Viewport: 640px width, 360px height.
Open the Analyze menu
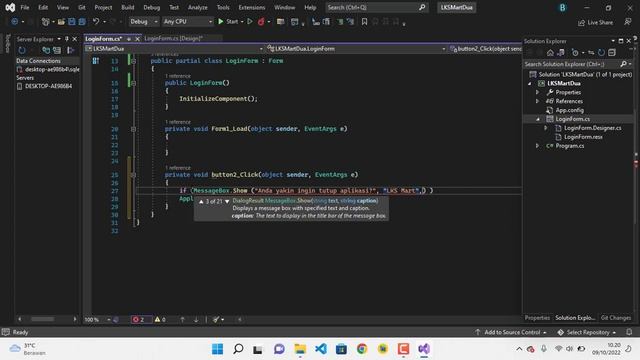198,7
